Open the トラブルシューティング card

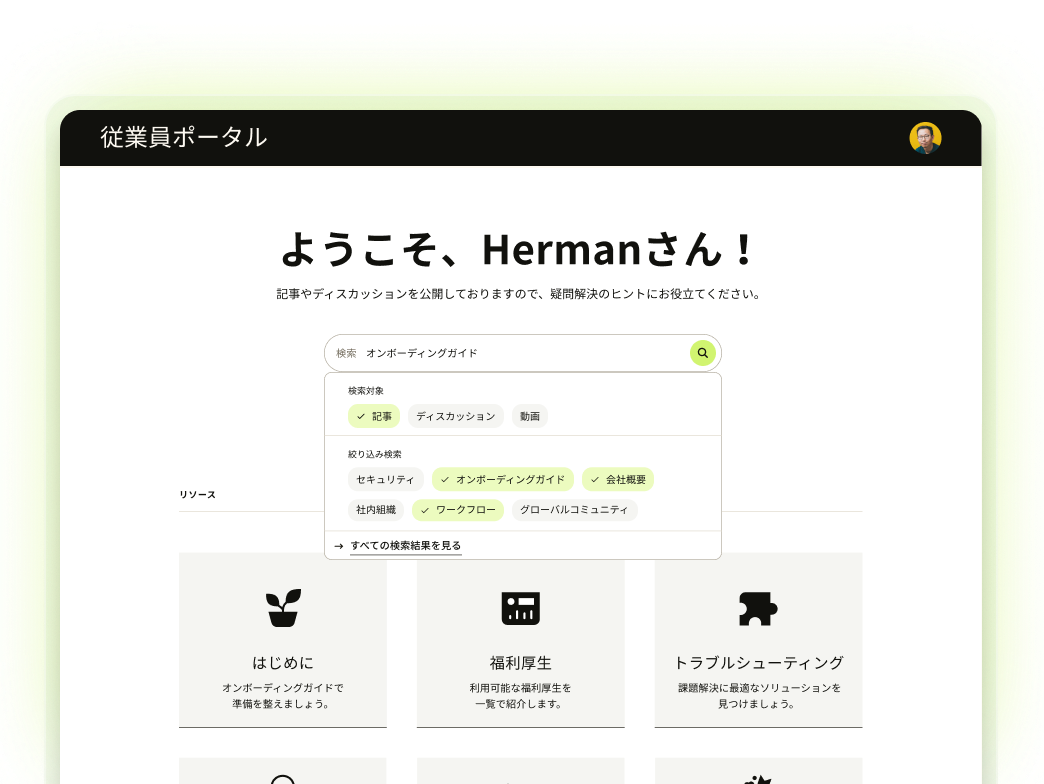[x=758, y=662]
